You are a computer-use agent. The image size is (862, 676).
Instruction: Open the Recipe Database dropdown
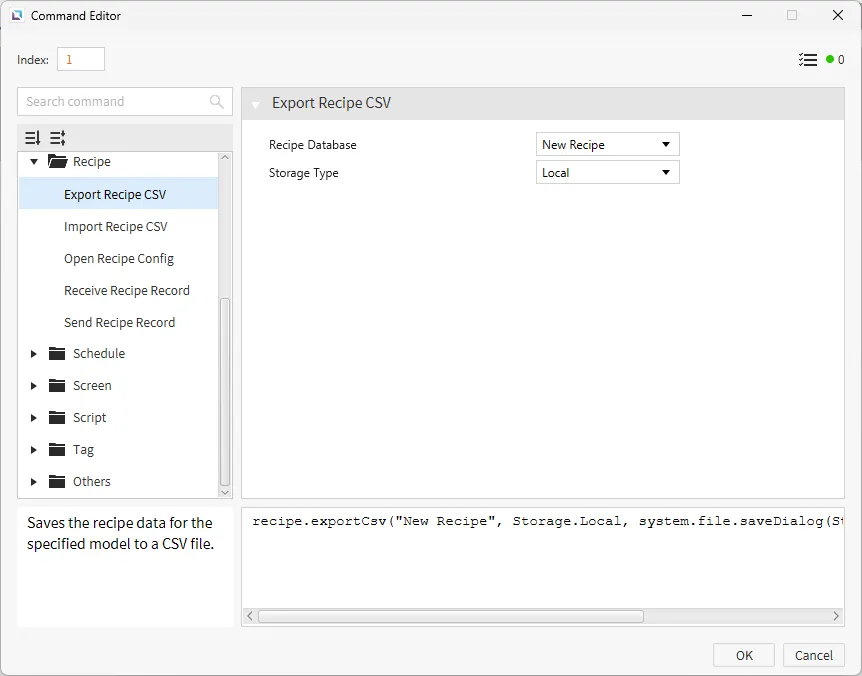tap(607, 145)
